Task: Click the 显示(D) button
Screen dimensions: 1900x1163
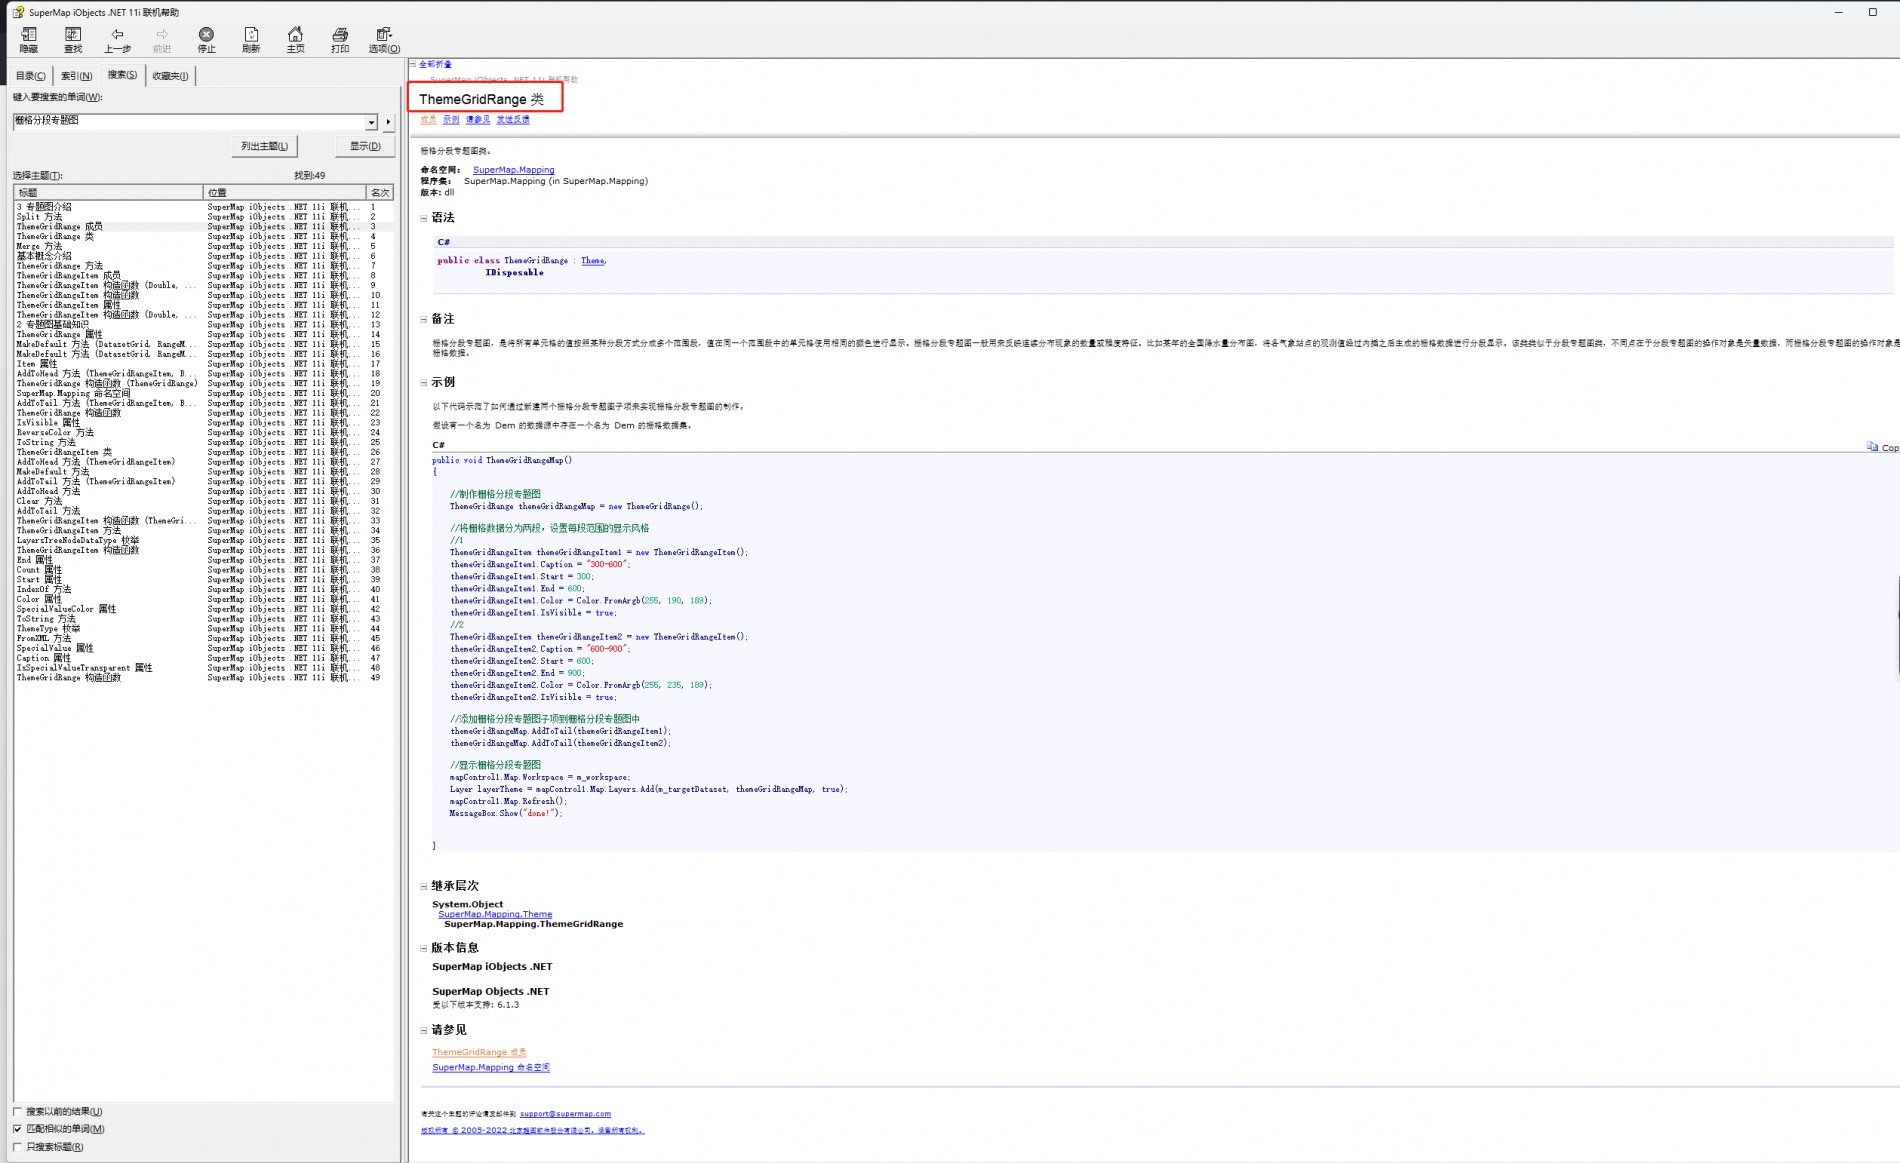Action: [365, 146]
